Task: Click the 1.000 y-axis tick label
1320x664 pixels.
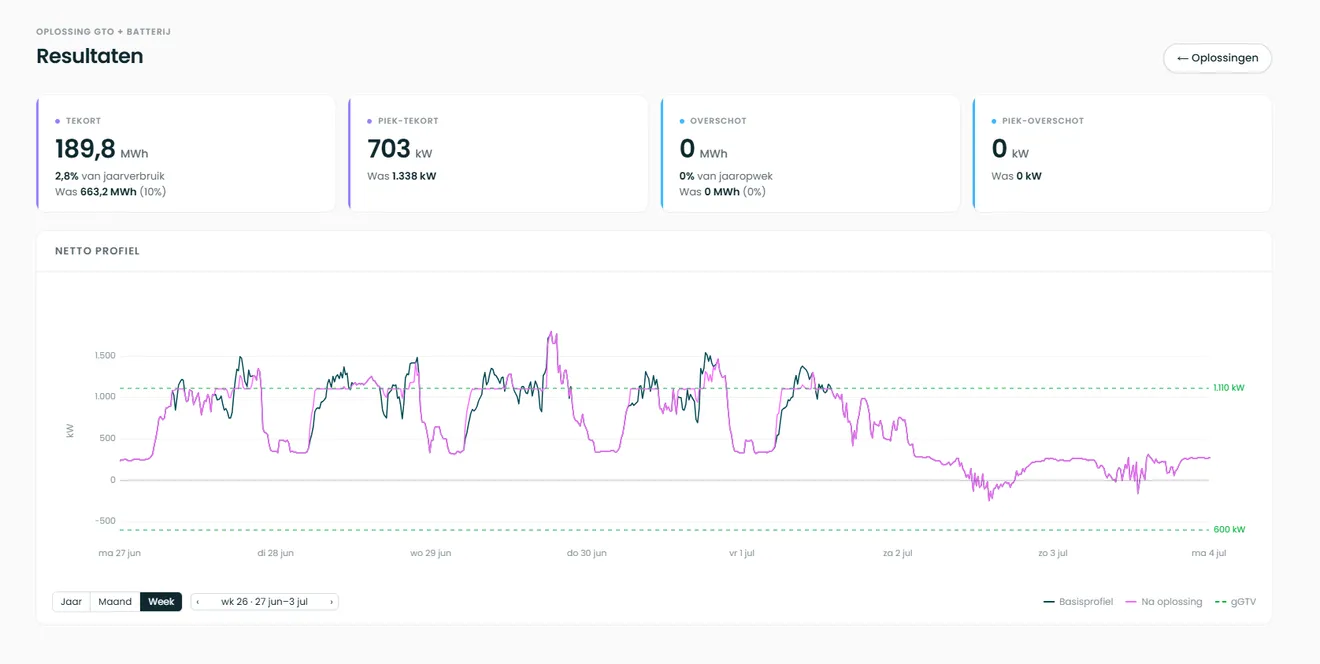Action: pyautogui.click(x=104, y=397)
